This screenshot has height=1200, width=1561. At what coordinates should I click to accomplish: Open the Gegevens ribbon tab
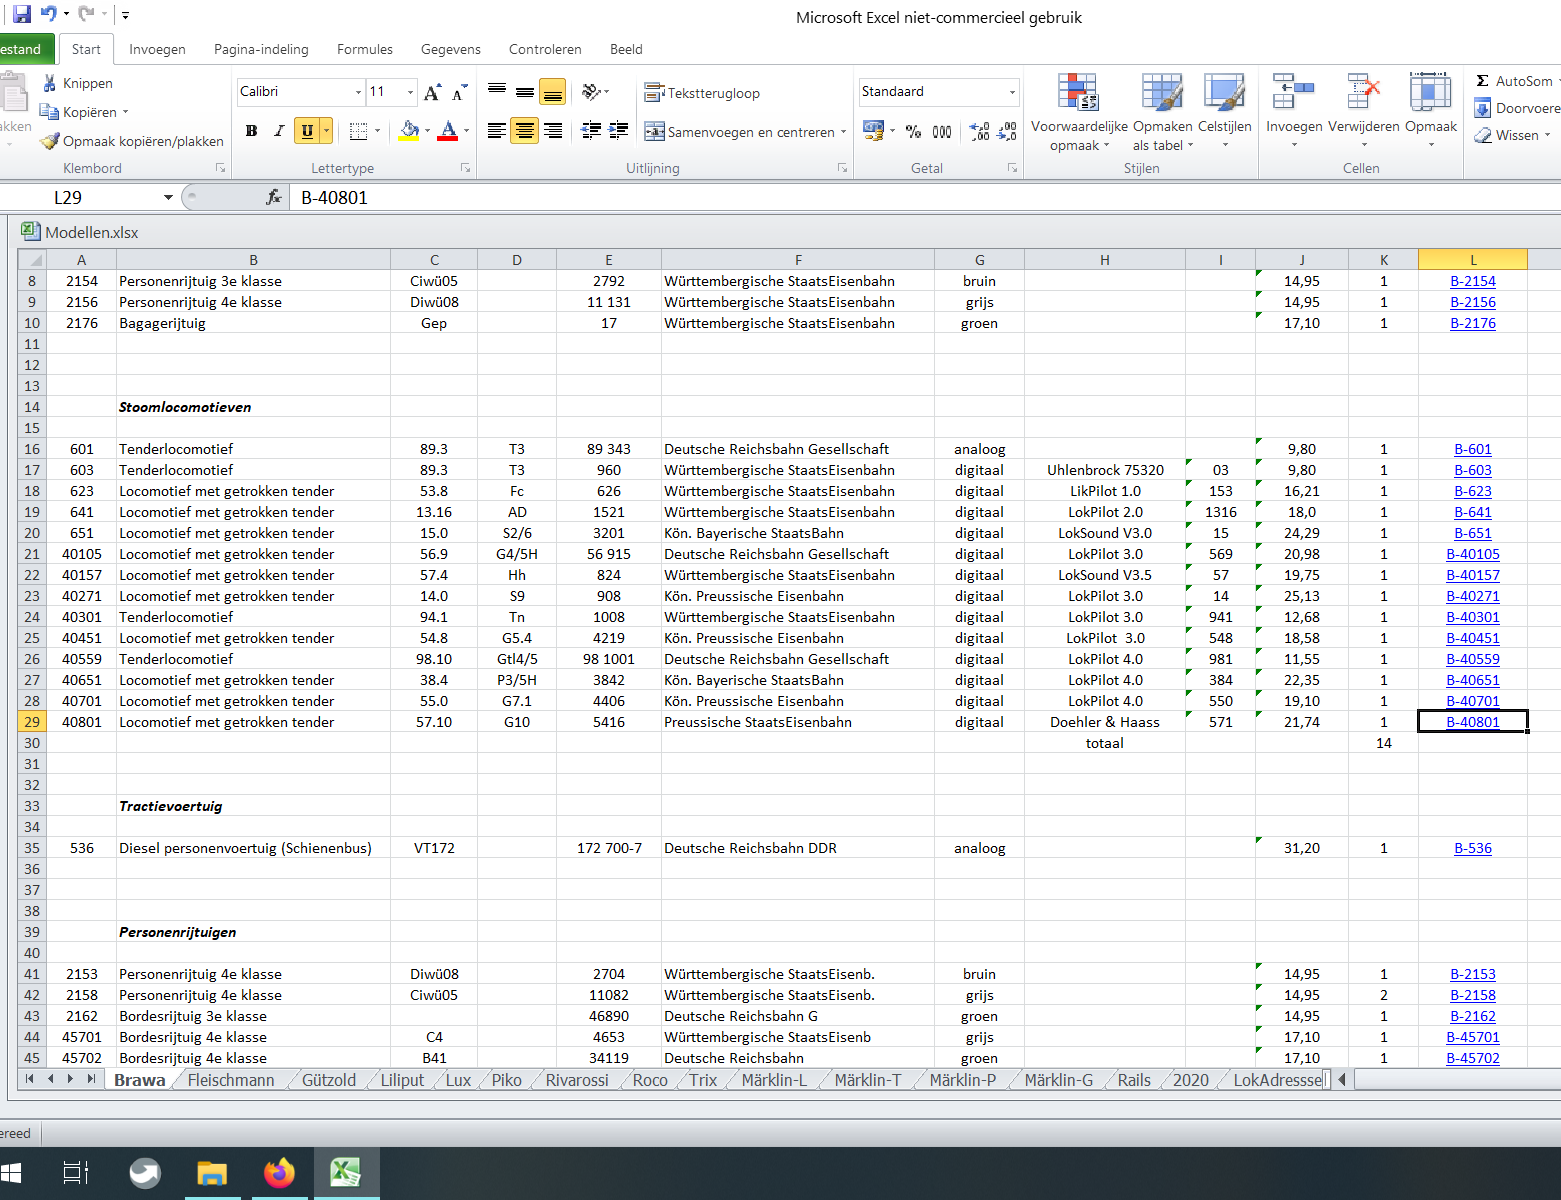coord(451,49)
